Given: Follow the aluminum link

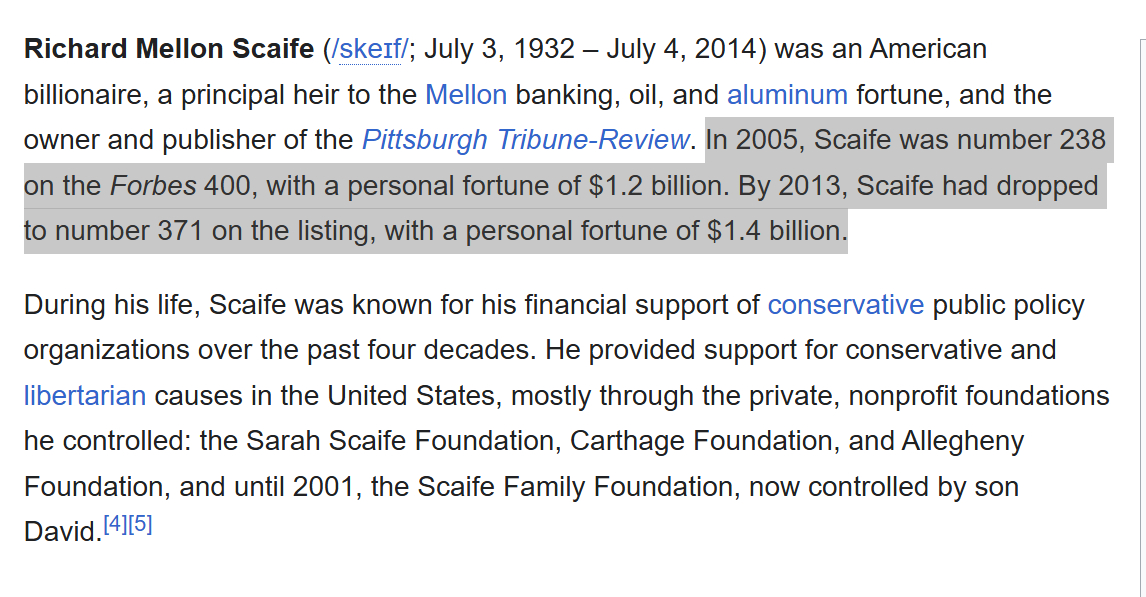Looking at the screenshot, I should point(787,95).
